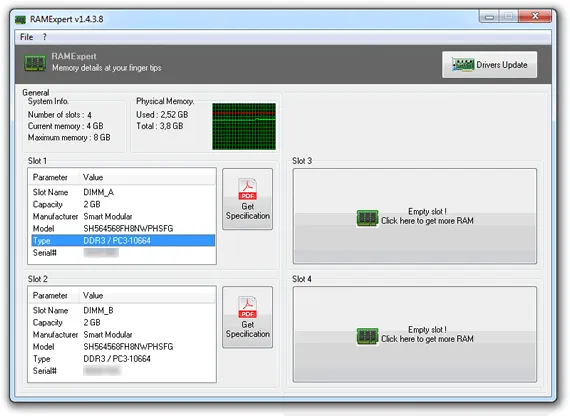Screen dimensions: 570x416
Task: Select the Type row in Slot 2
Action: point(123,359)
